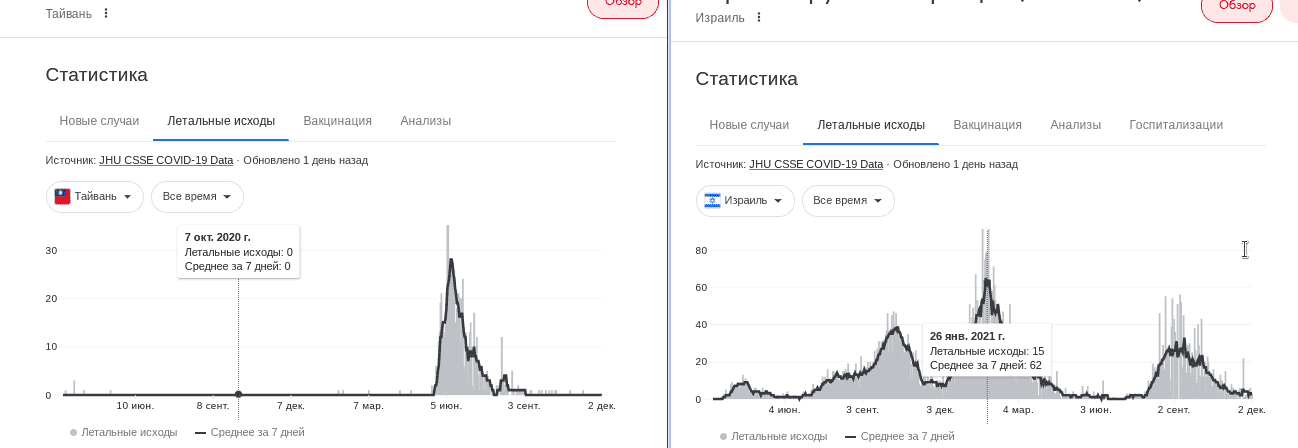Open the Госпитализации tab in Israel panel
Viewport: 1298px width, 448px height.
point(1176,125)
